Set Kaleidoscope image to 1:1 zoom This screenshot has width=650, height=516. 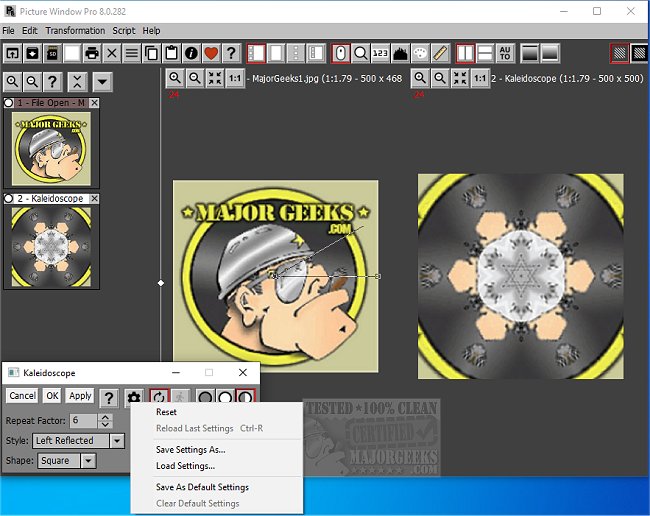pyautogui.click(x=480, y=78)
